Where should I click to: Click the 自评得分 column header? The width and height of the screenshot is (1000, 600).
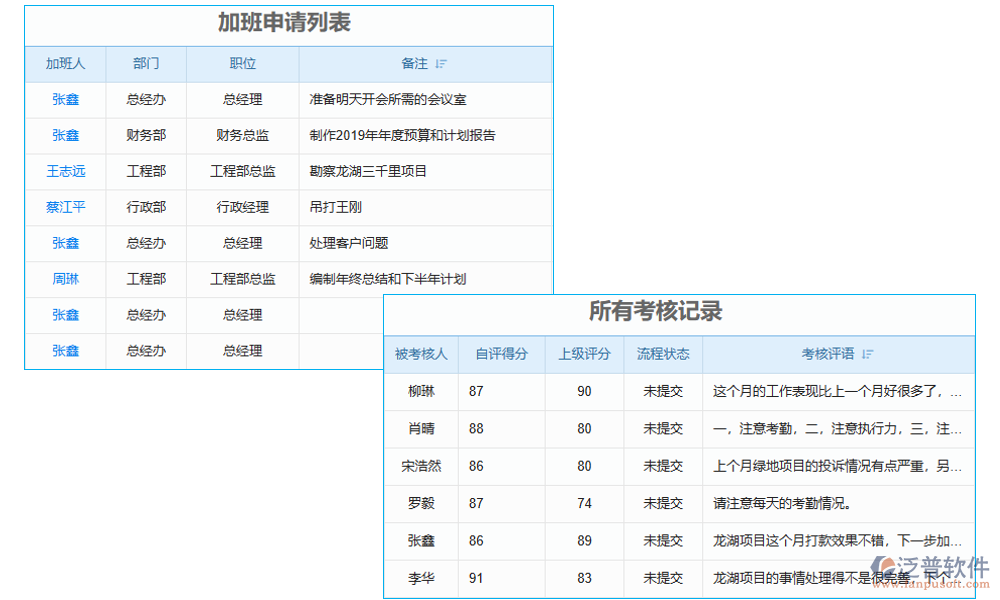tap(501, 353)
